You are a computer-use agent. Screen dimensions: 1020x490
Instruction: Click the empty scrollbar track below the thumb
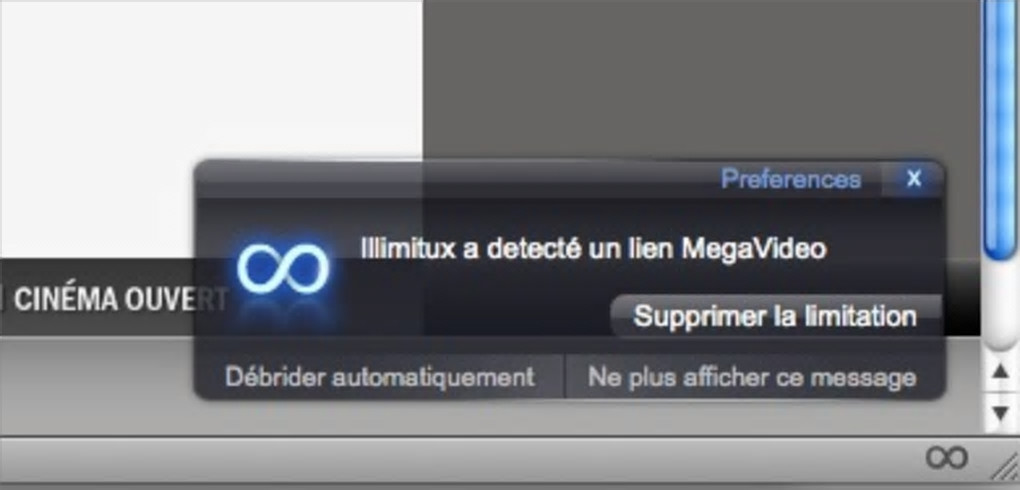[1000, 306]
